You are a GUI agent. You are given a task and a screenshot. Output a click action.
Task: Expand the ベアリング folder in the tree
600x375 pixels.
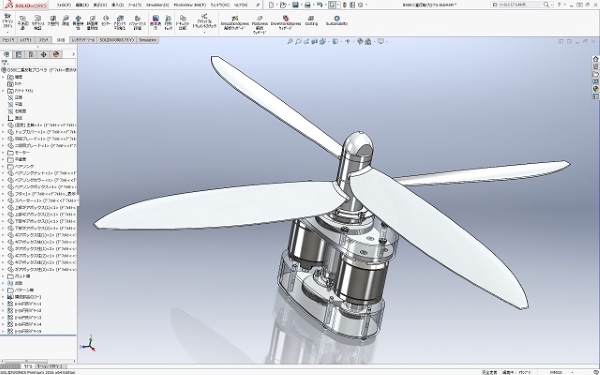3,166
